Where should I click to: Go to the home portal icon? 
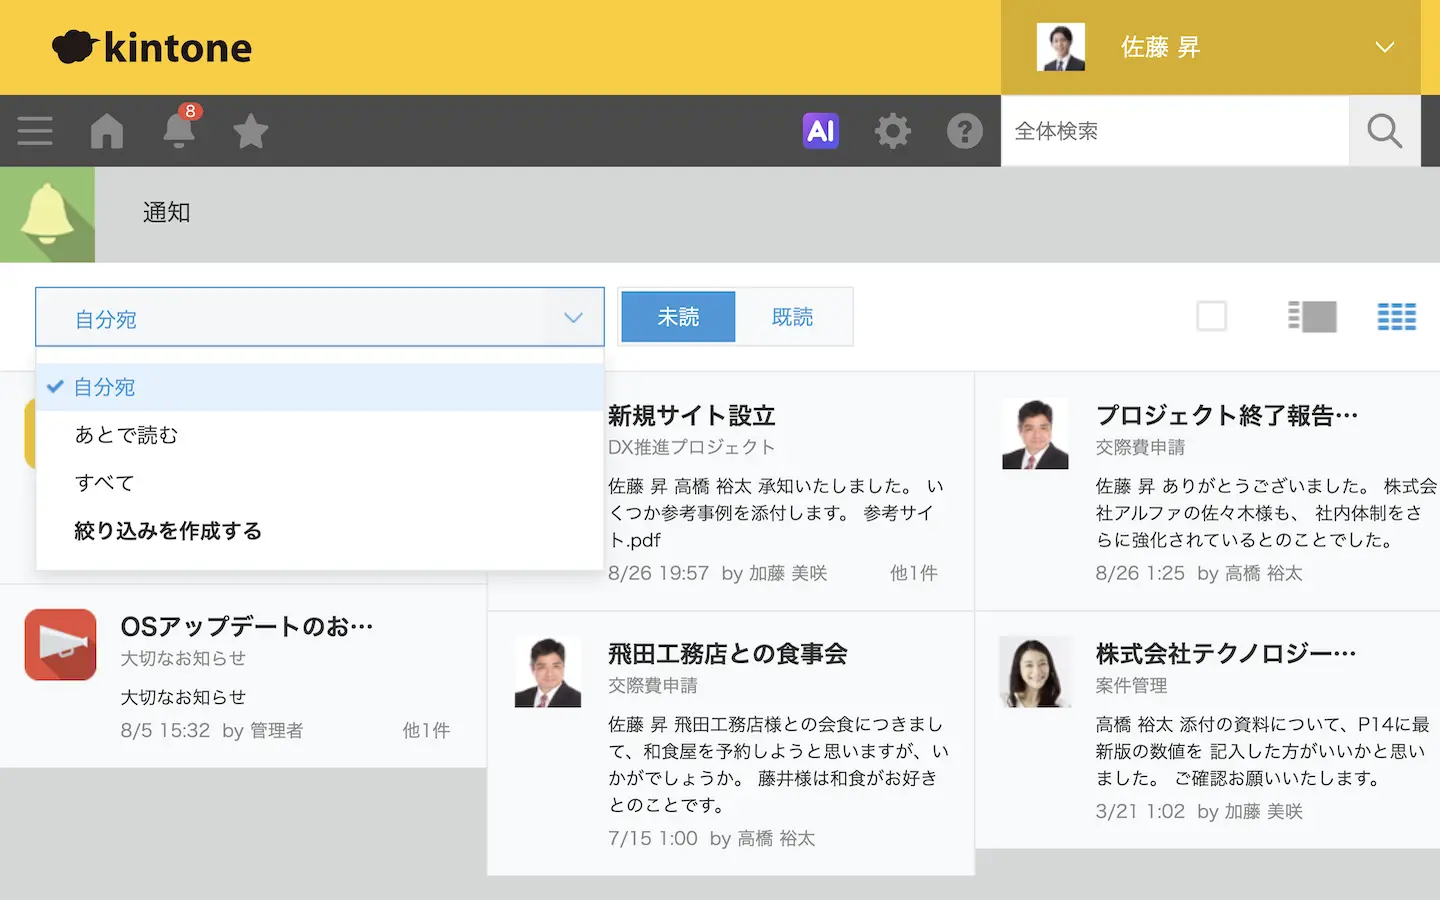107,131
